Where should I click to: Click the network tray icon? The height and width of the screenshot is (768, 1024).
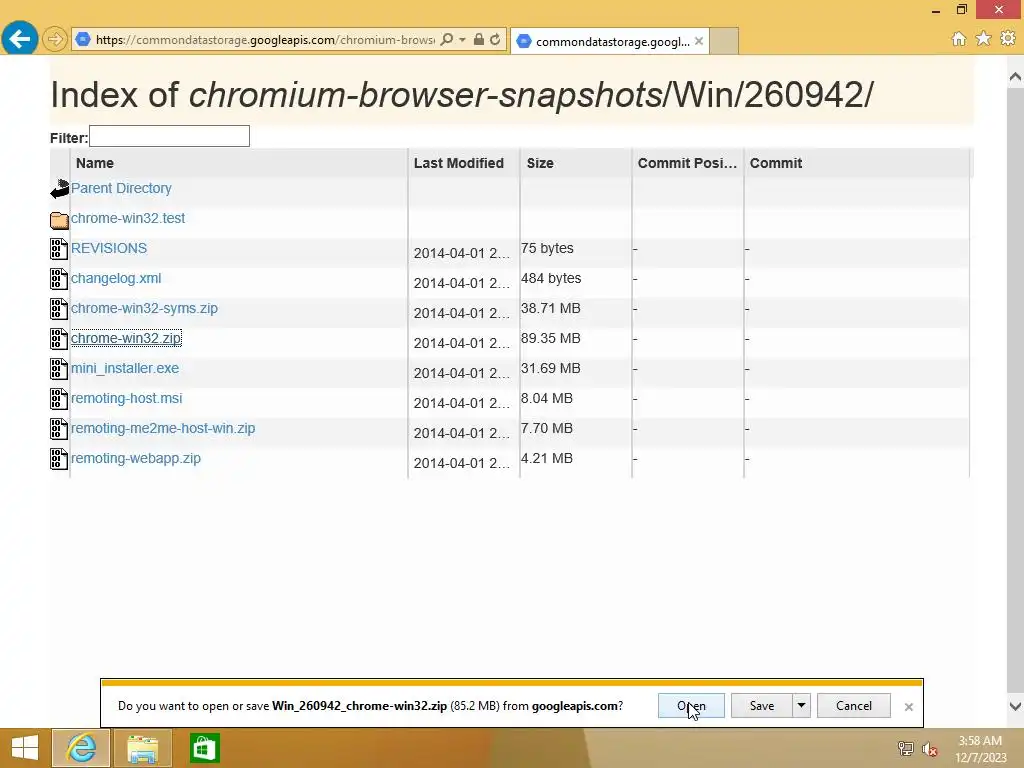(x=906, y=749)
